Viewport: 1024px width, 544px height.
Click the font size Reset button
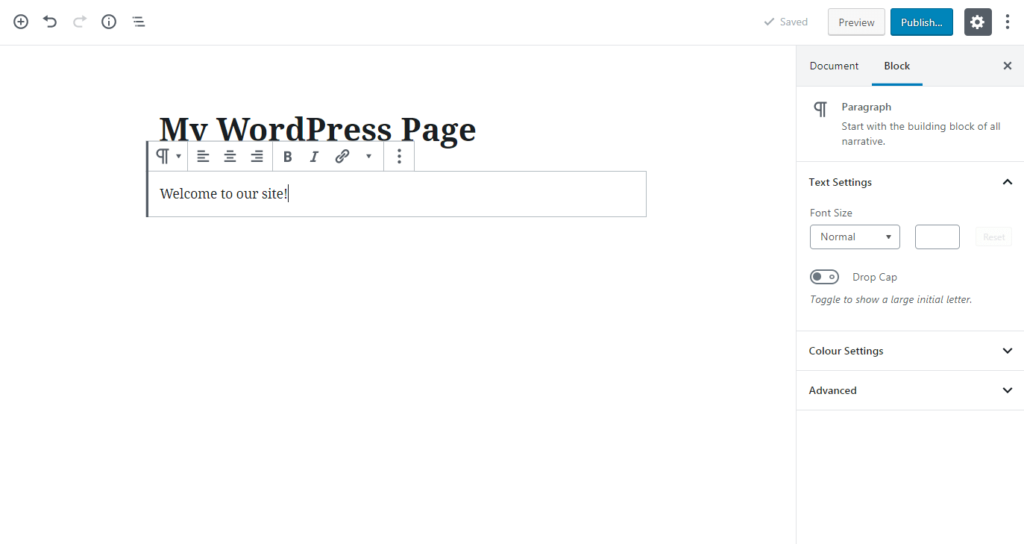[x=994, y=237]
